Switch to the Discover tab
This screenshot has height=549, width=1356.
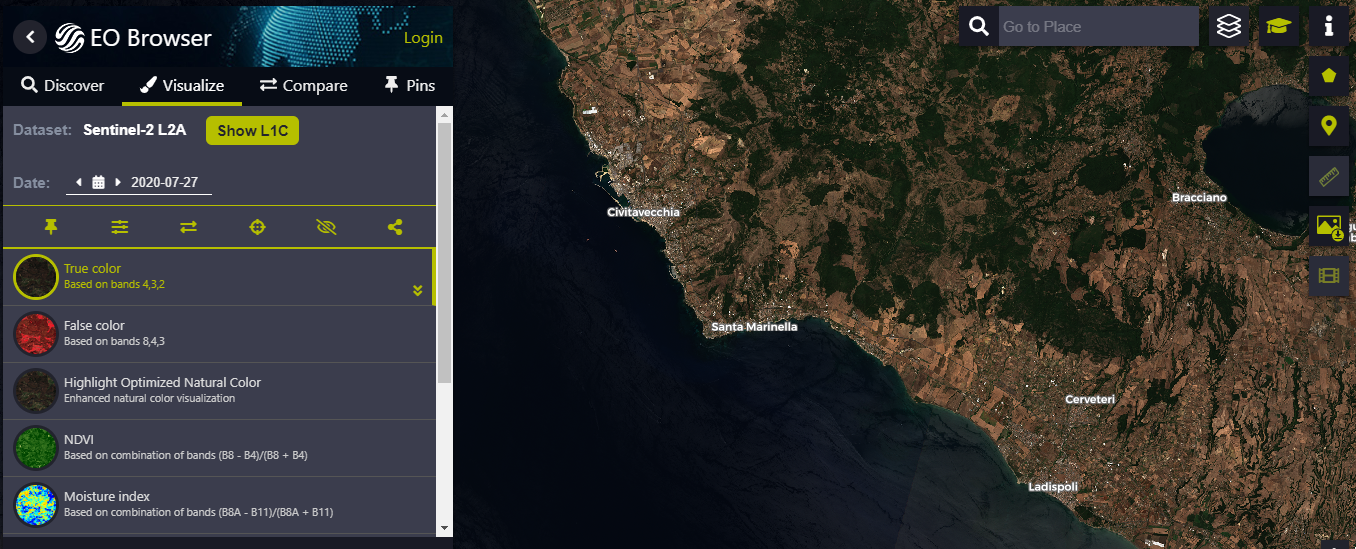63,86
